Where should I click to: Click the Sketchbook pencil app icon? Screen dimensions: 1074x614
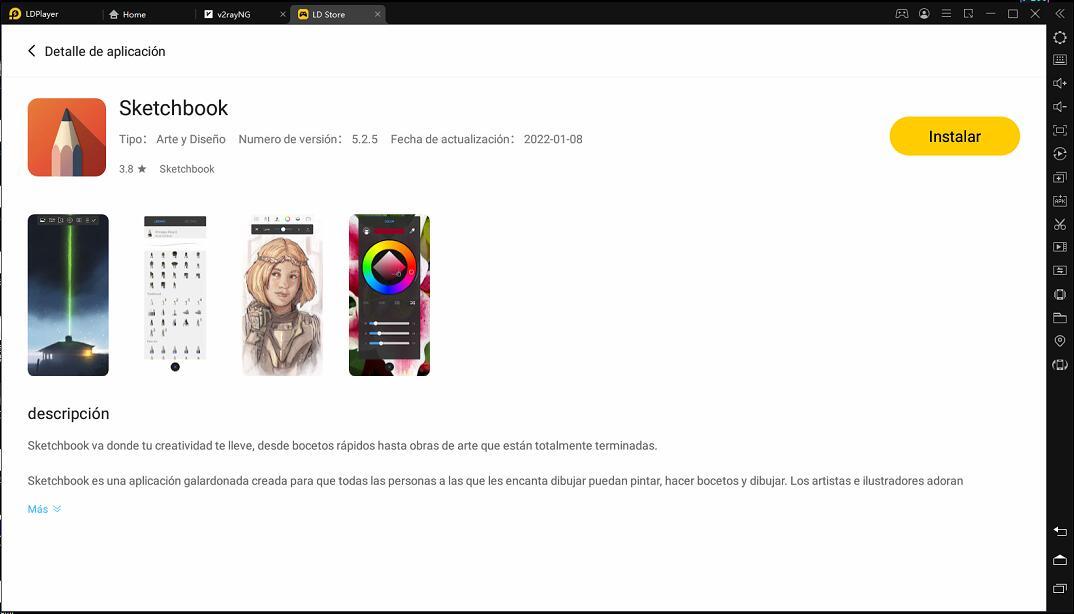66,137
